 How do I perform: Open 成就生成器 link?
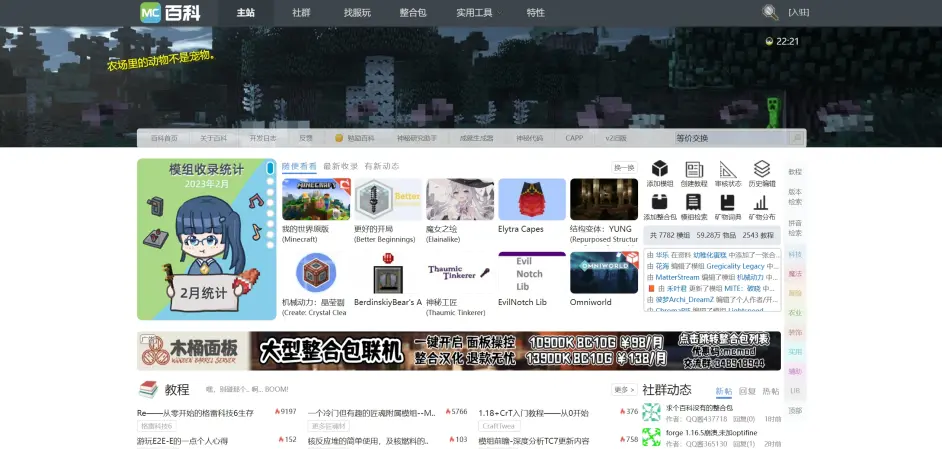point(476,138)
